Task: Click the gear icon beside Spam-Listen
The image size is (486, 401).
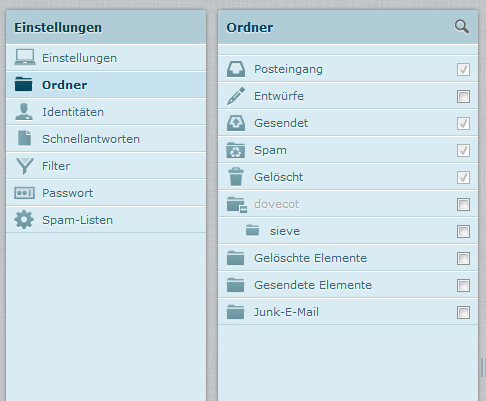Action: coord(24,220)
